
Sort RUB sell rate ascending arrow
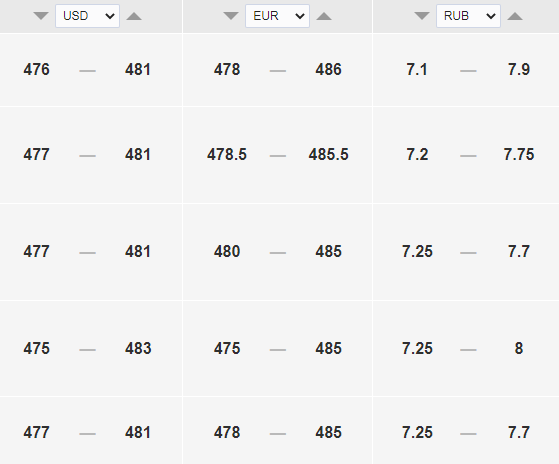515,16
